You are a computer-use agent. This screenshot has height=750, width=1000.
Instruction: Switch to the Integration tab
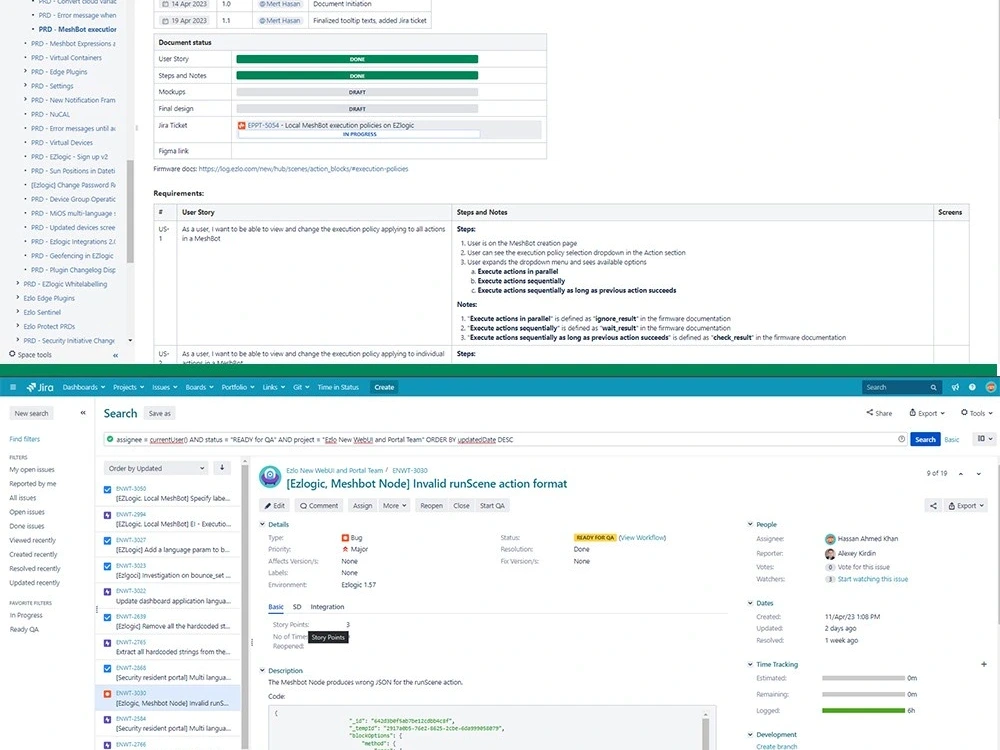pyautogui.click(x=327, y=607)
